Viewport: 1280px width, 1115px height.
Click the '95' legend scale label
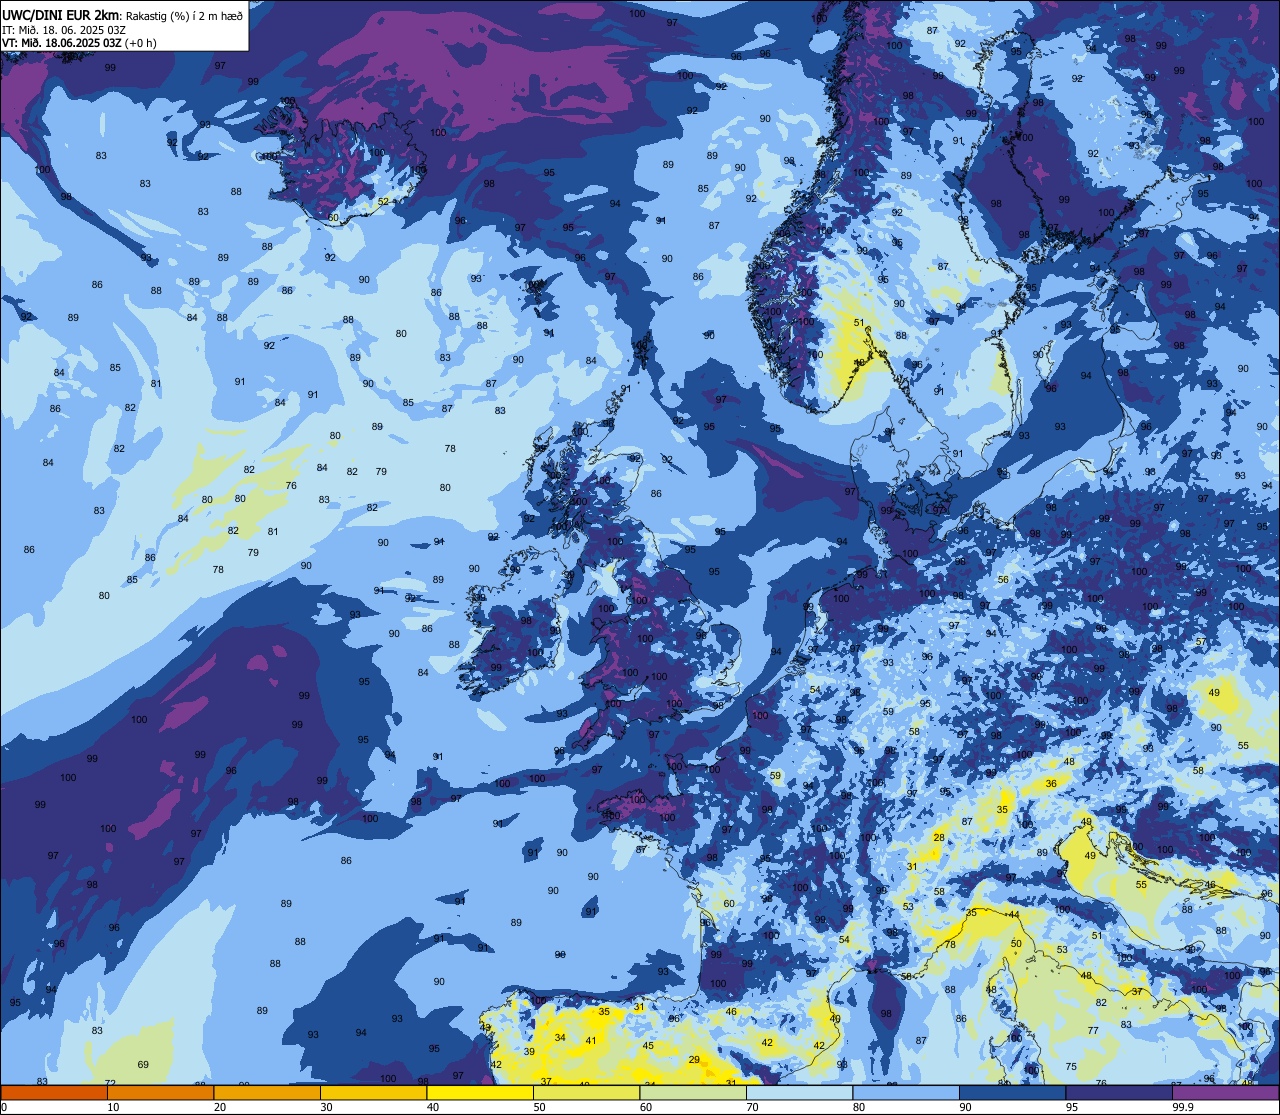coord(1072,1107)
